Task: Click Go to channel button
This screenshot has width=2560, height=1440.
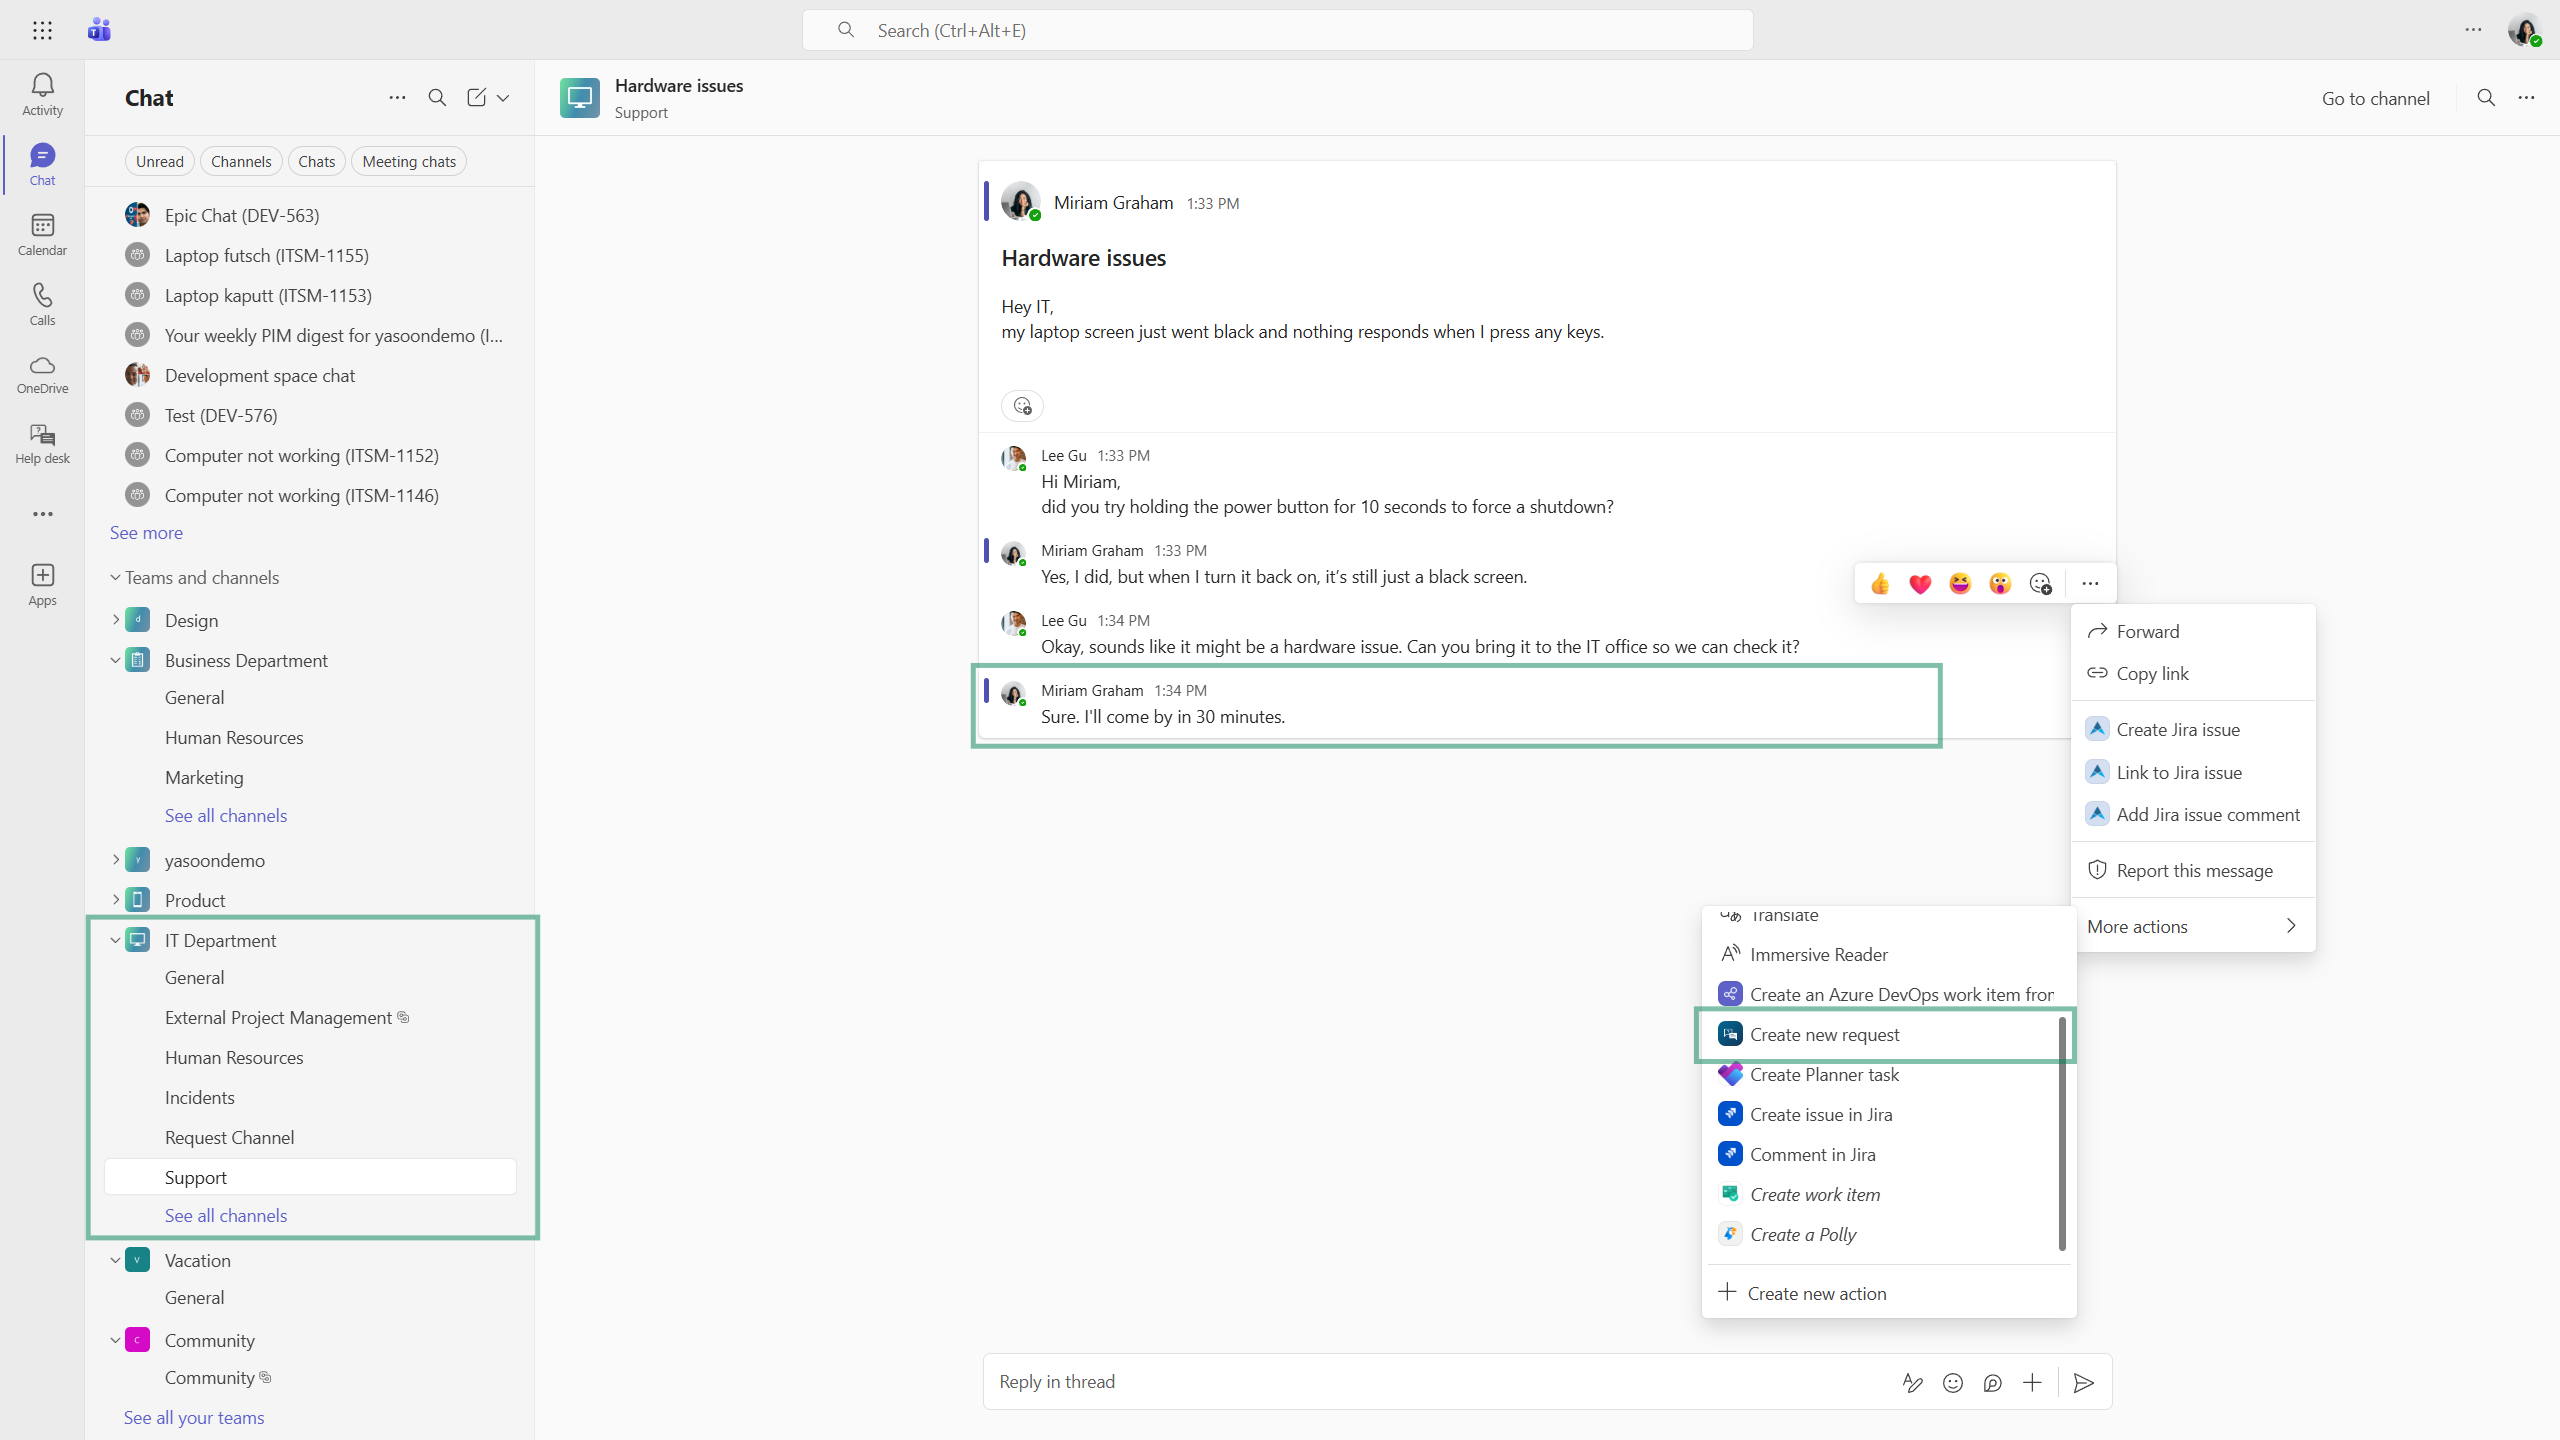Action: tap(2375, 98)
